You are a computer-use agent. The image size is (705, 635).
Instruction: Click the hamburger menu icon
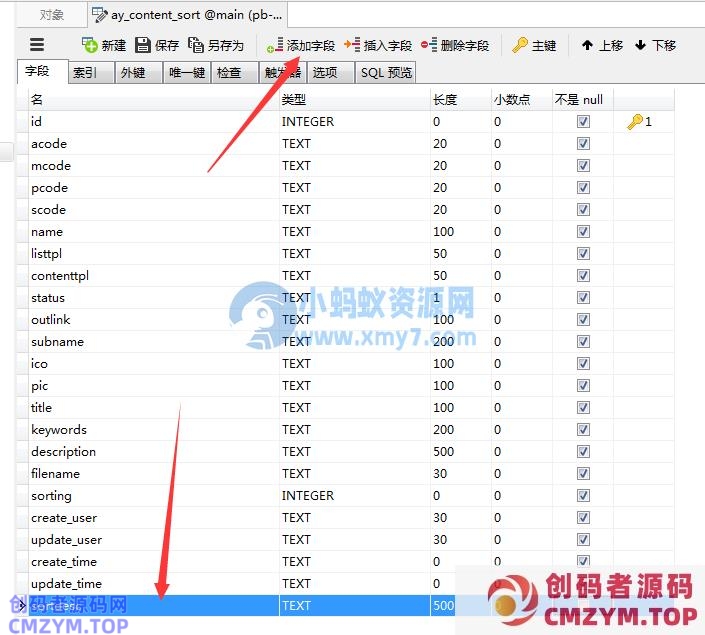[x=37, y=45]
